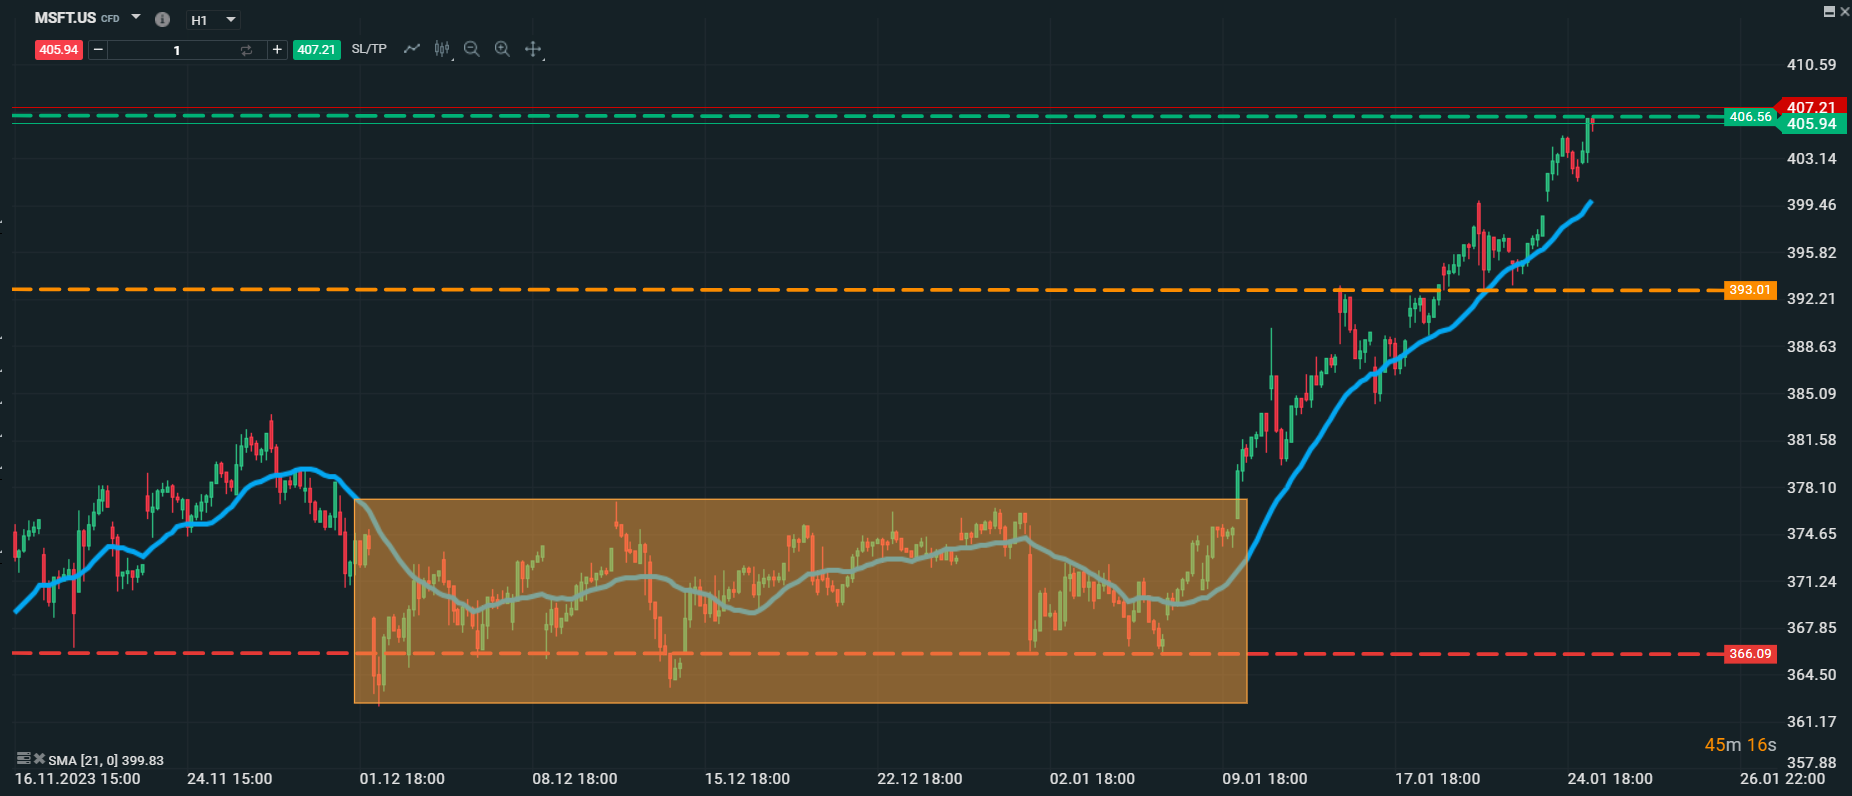Select the red 366.09 price level tag
Screen dimensions: 1852x796
pos(1750,654)
